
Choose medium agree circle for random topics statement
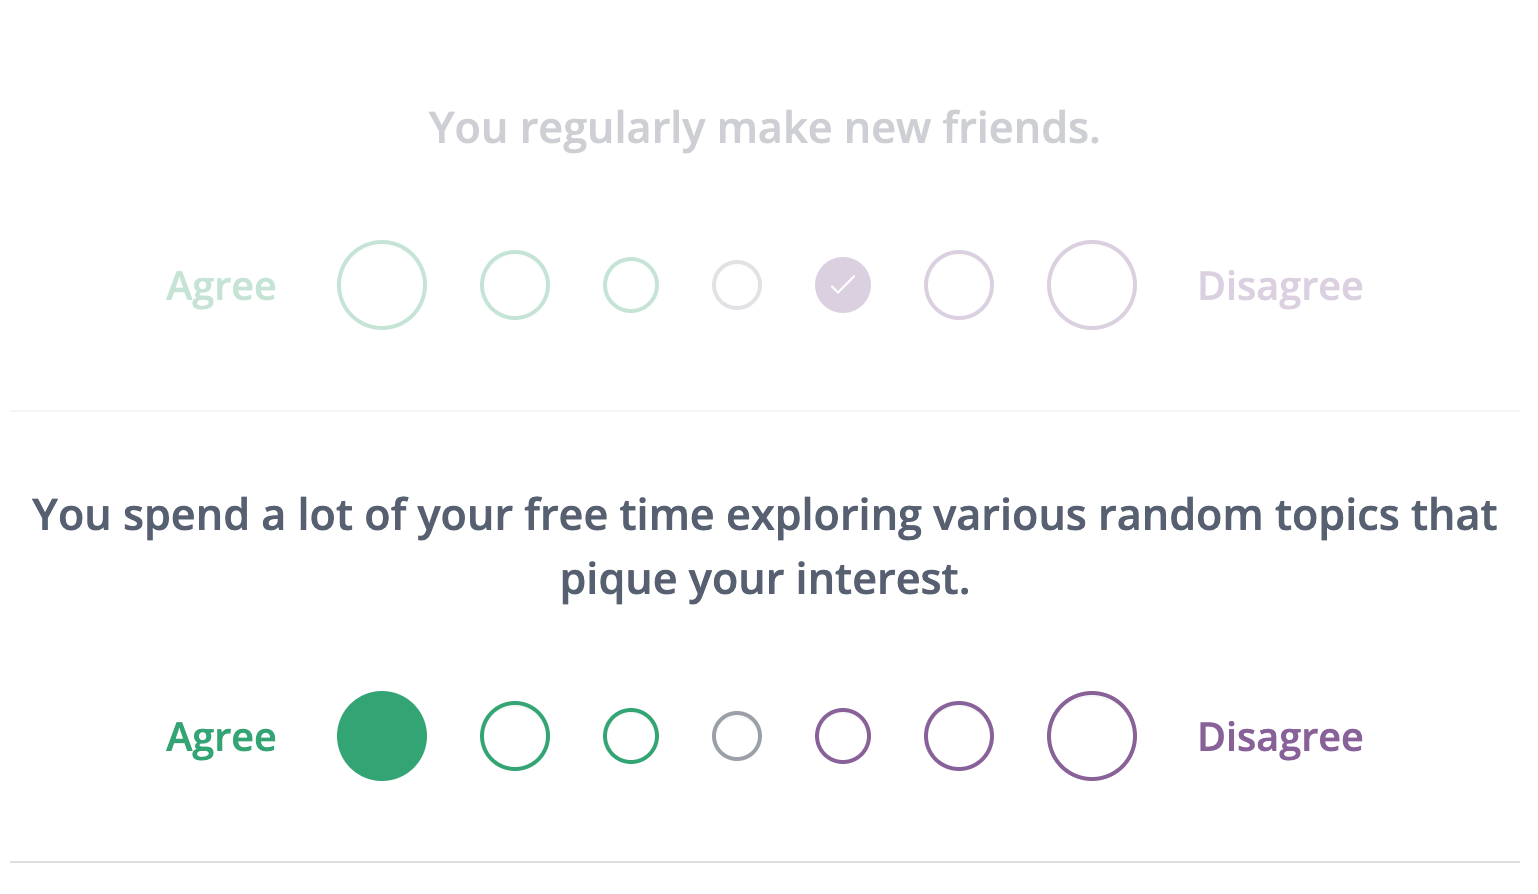(x=515, y=736)
